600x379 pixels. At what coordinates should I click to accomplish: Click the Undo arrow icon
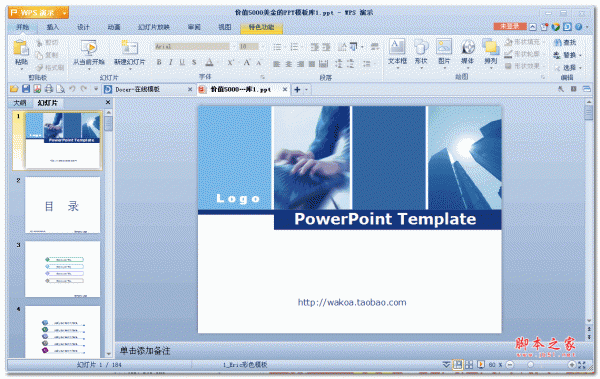click(72, 89)
